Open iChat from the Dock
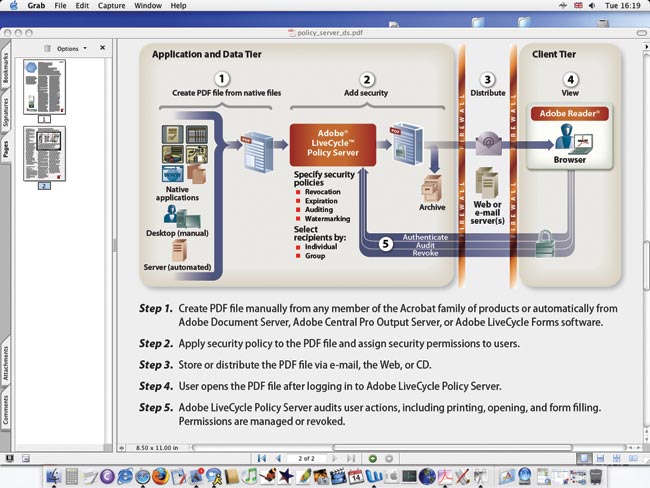 click(214, 476)
